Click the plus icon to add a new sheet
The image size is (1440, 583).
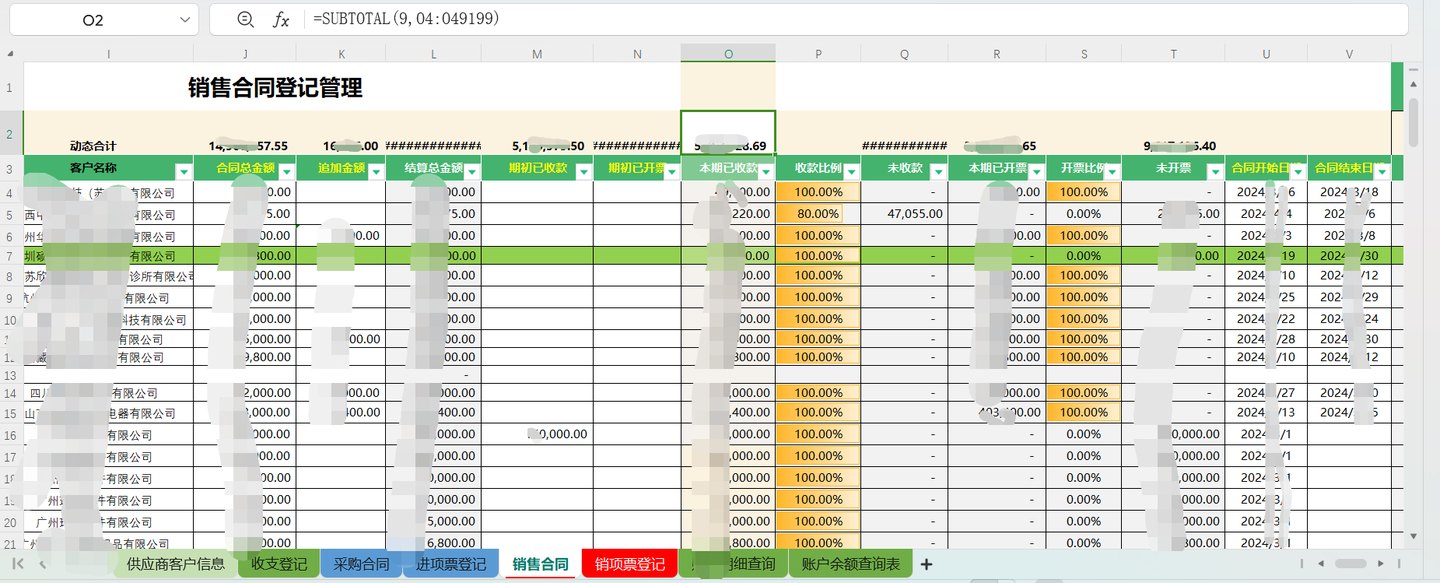(x=926, y=564)
